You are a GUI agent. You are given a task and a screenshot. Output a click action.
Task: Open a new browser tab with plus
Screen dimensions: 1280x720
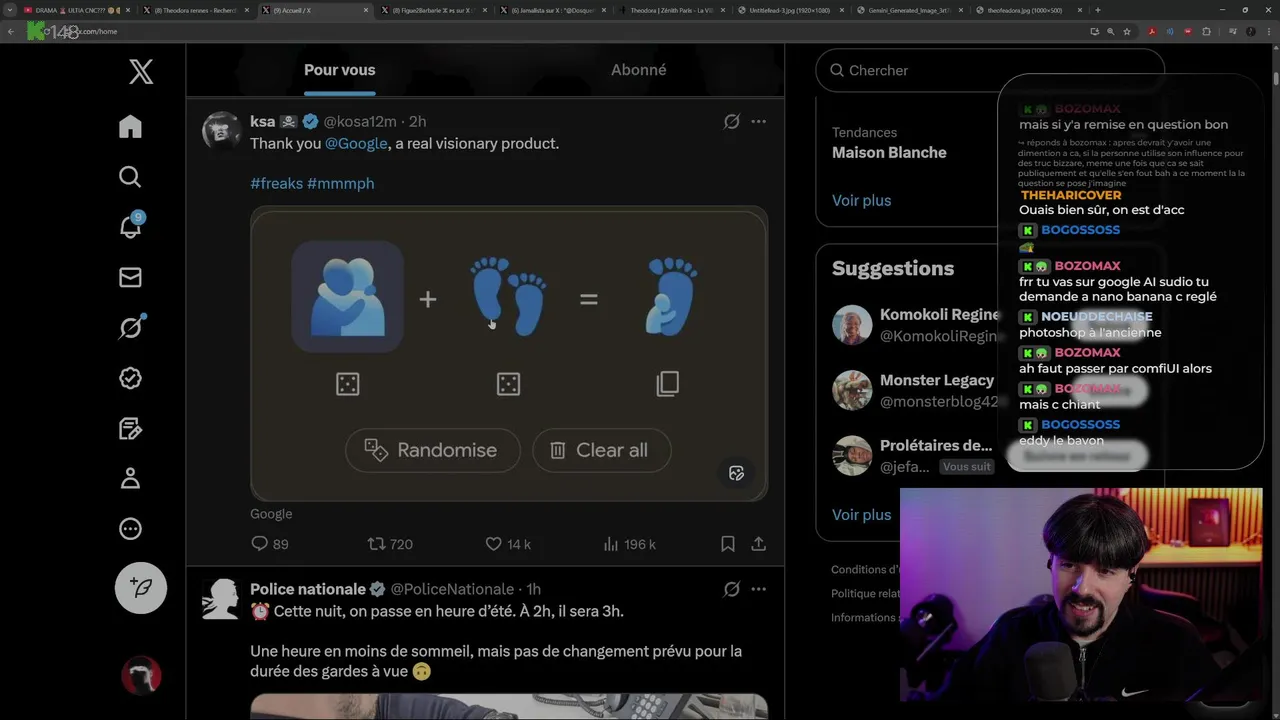coord(1098,10)
